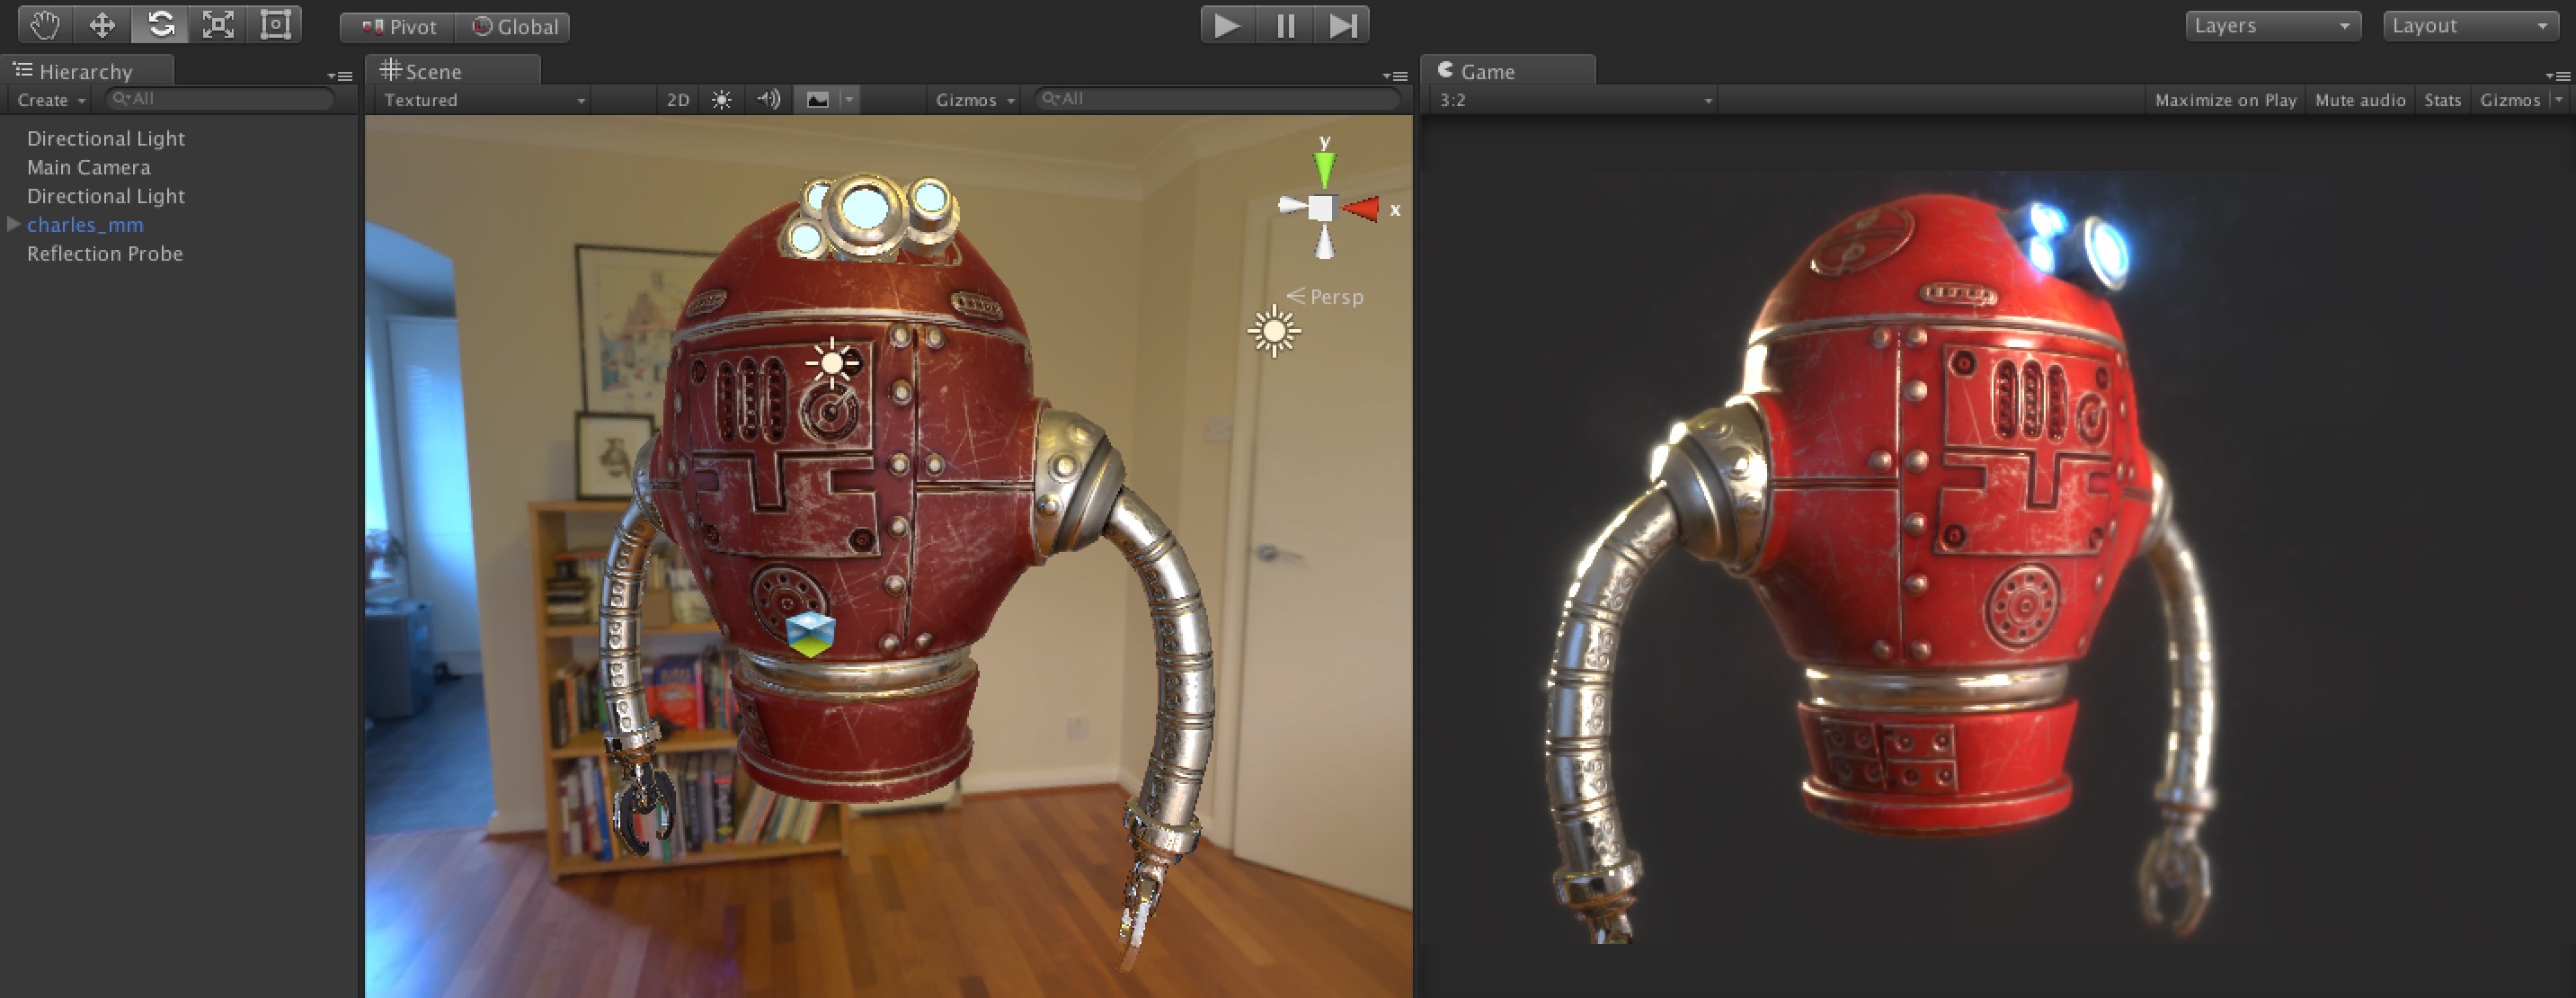This screenshot has width=2576, height=998.
Task: Toggle scene audio in Scene view
Action: tap(767, 99)
